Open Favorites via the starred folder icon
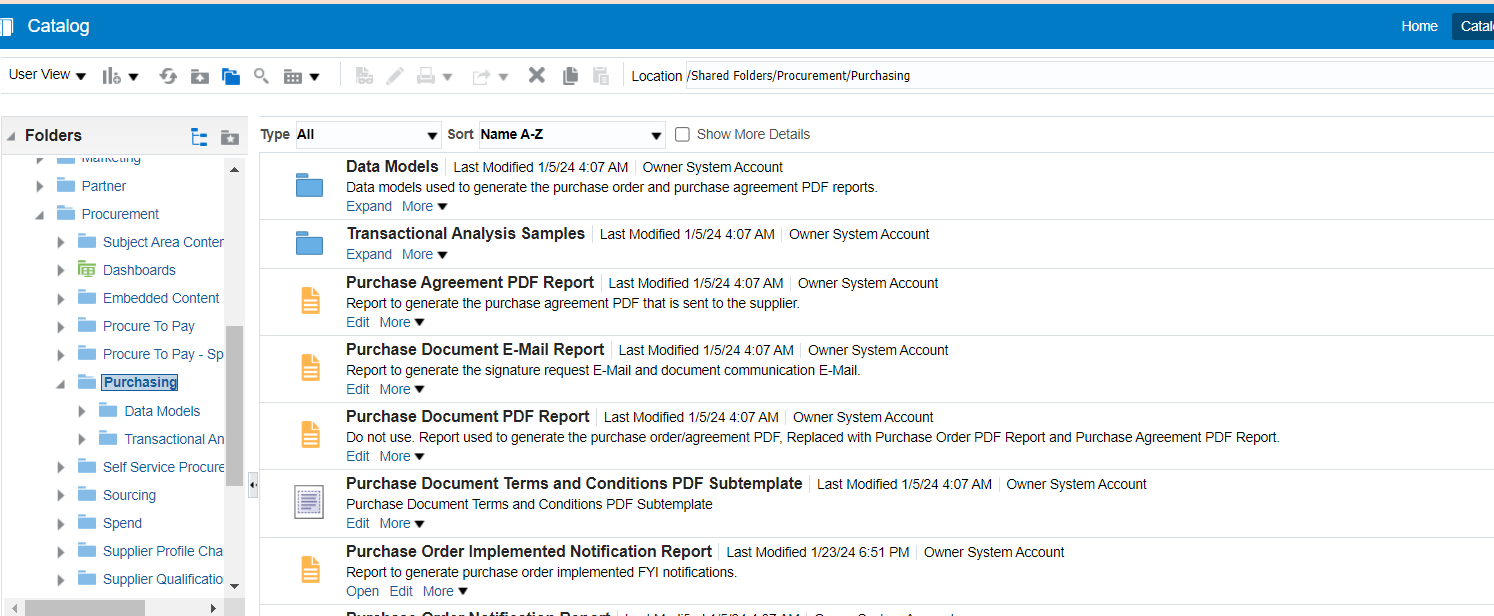1494x616 pixels. [231, 135]
